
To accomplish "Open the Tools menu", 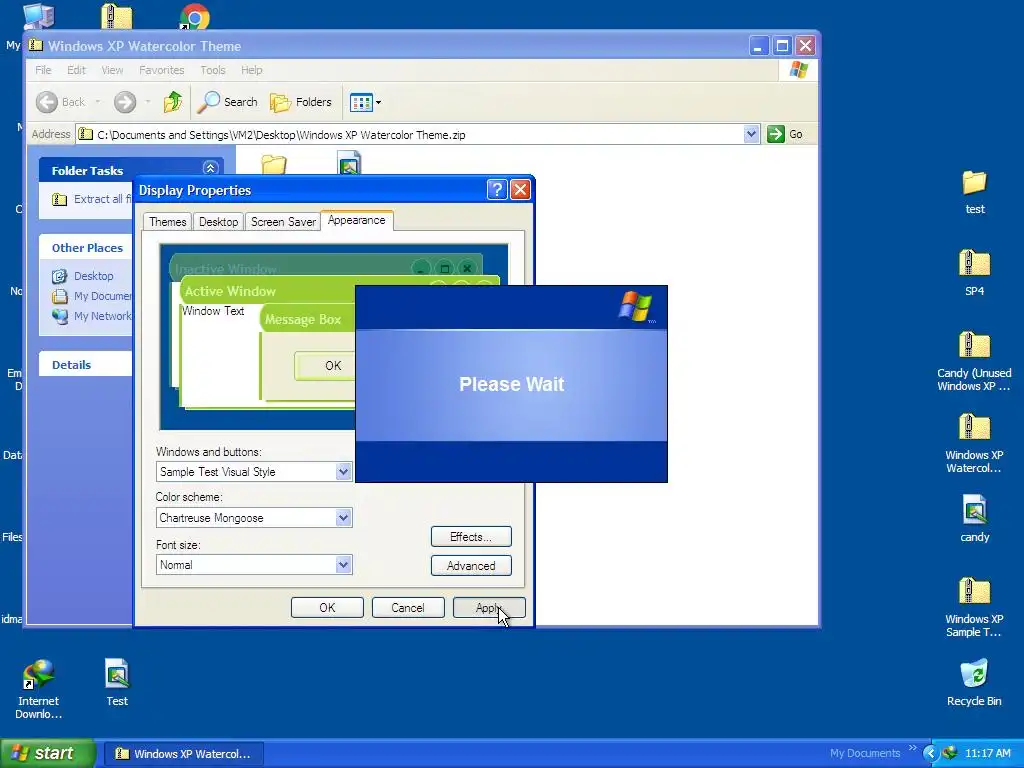I will [213, 70].
